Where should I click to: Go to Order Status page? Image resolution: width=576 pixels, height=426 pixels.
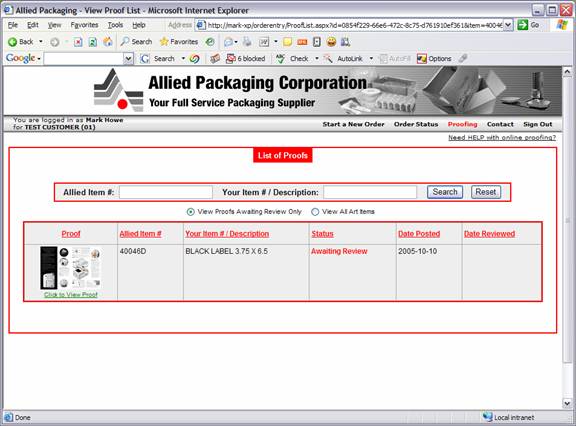tap(416, 124)
